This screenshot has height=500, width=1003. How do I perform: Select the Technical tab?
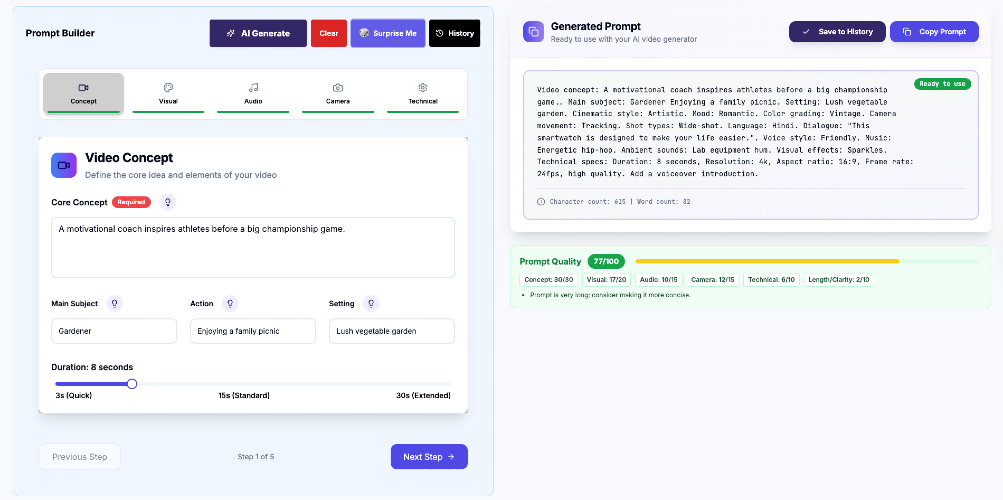coord(423,93)
